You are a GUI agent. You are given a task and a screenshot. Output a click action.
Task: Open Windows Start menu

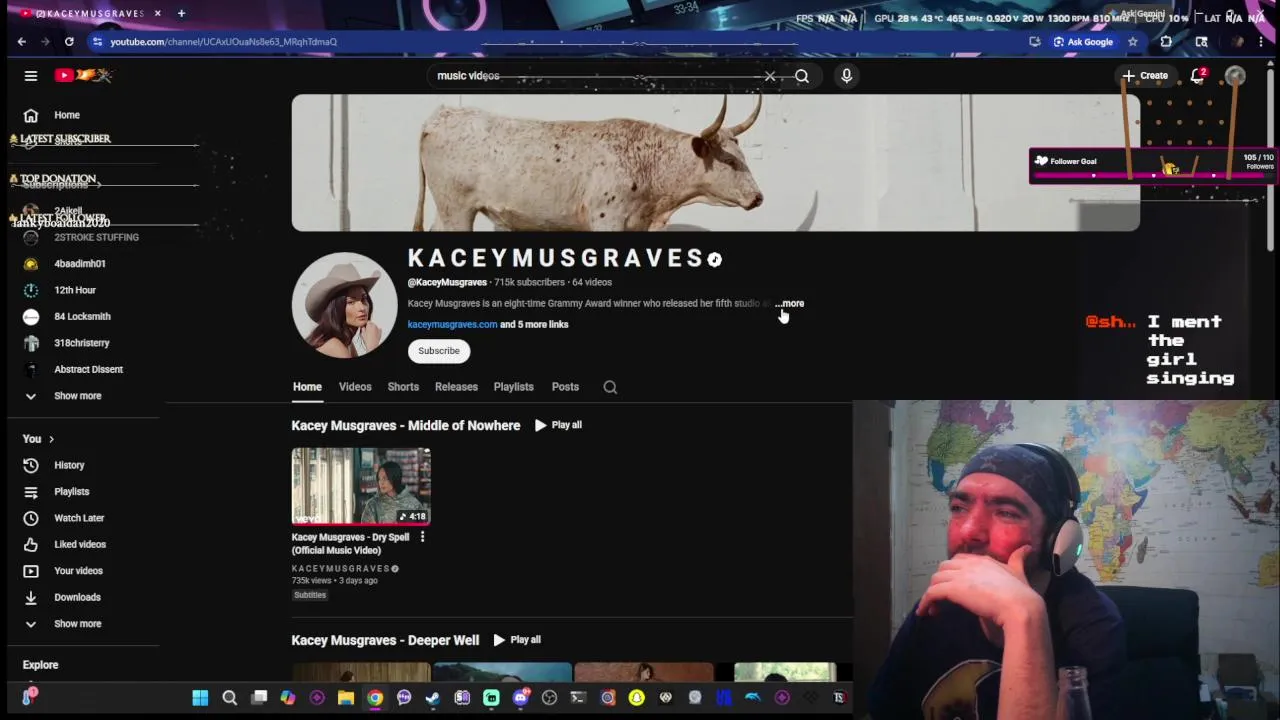point(200,698)
